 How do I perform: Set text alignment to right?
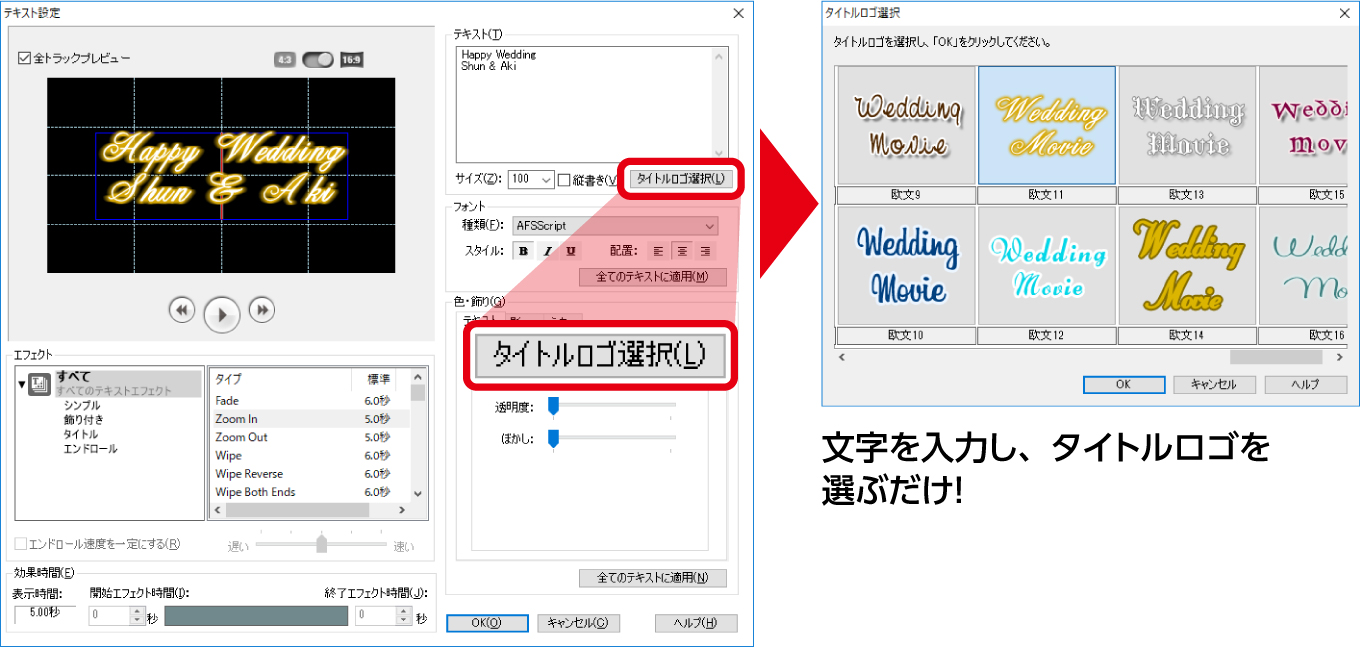tap(704, 251)
